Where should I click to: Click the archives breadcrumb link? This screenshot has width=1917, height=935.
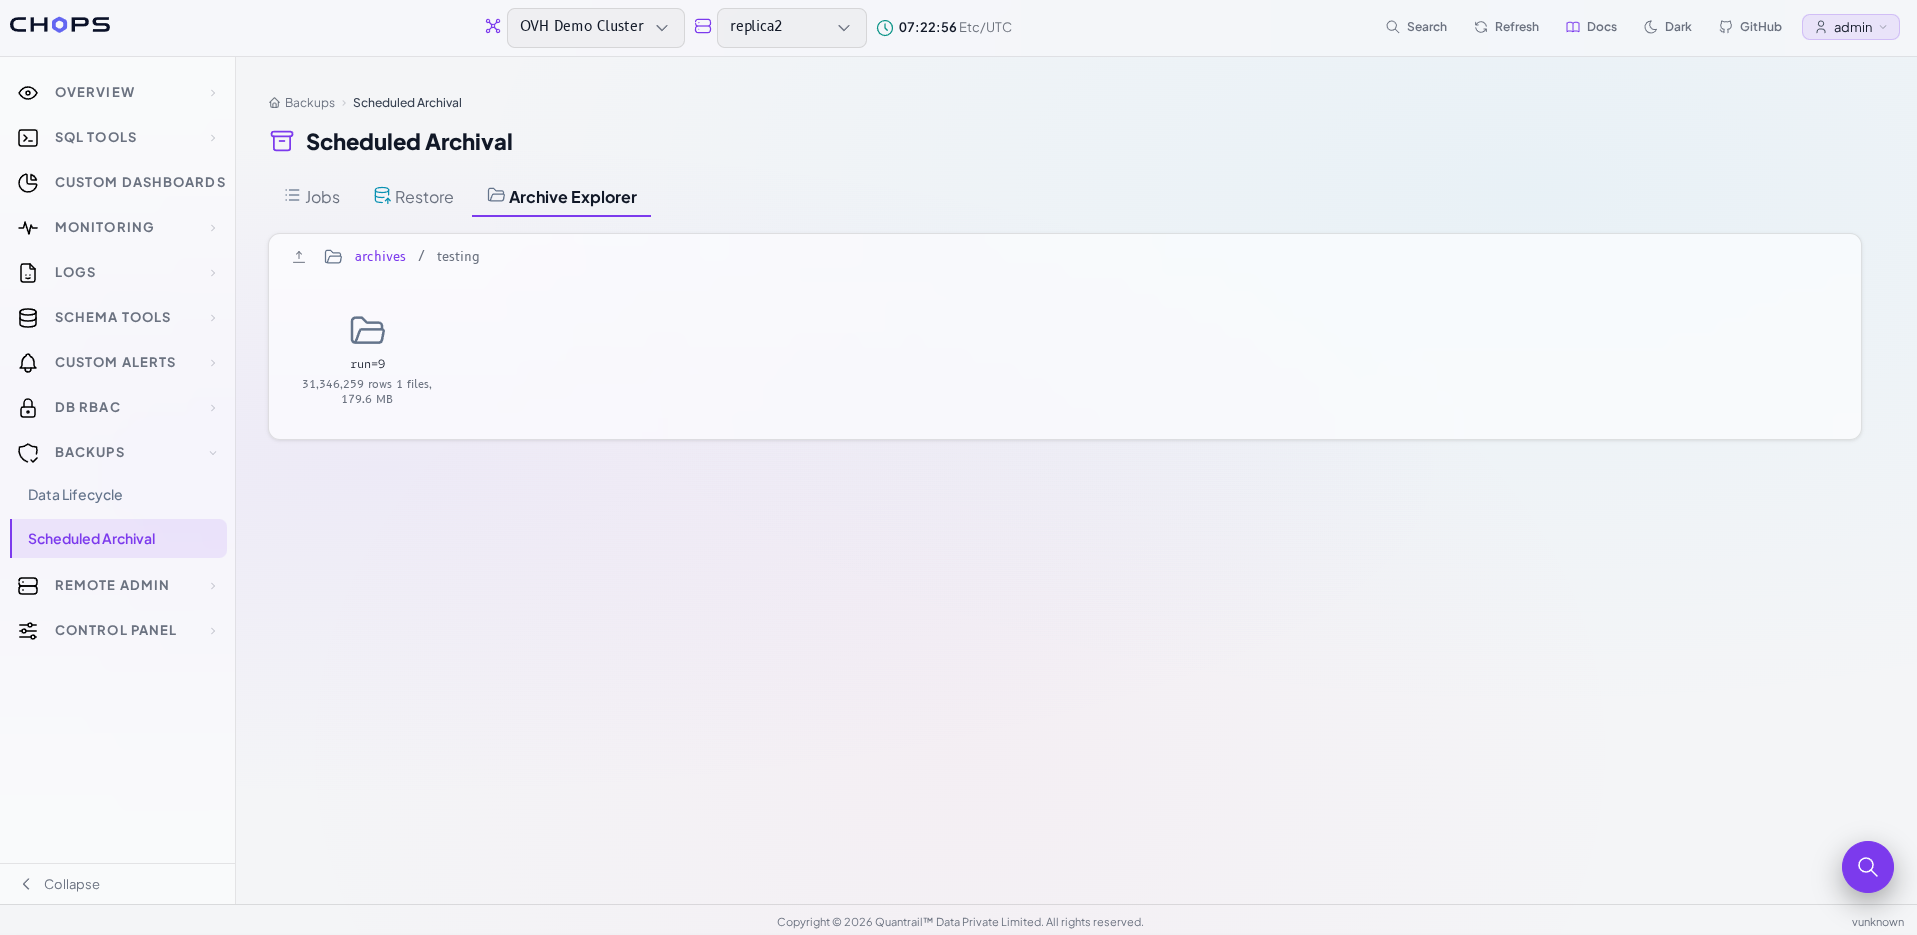(380, 257)
